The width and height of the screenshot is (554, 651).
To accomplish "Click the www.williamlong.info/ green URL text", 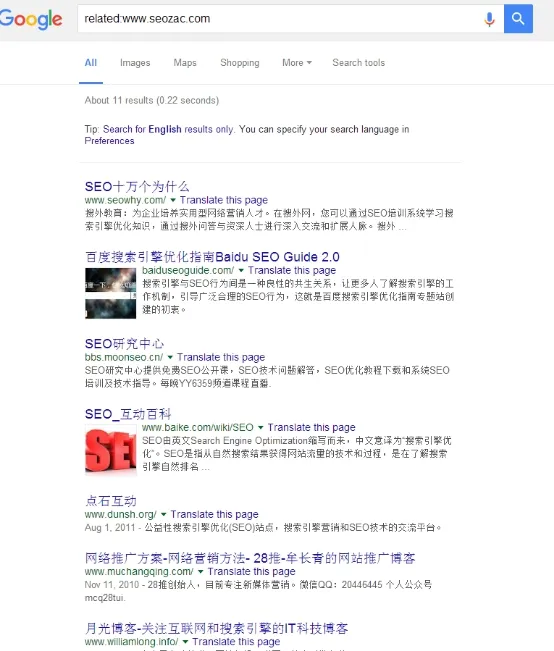I will point(132,642).
